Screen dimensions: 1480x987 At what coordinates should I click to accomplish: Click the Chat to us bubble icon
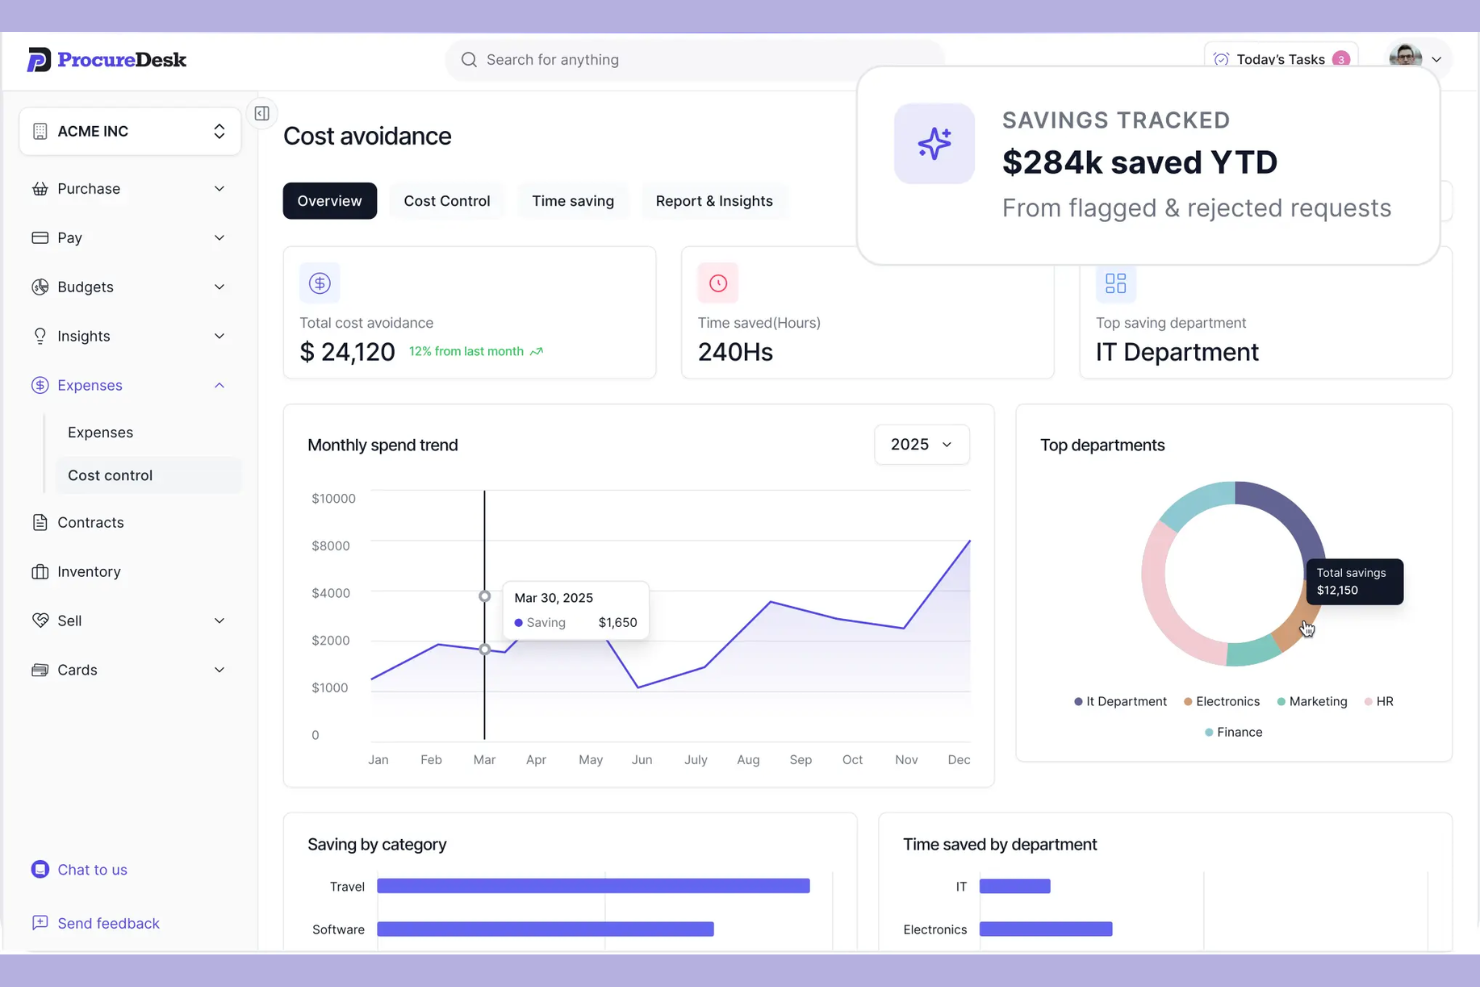[x=40, y=869]
